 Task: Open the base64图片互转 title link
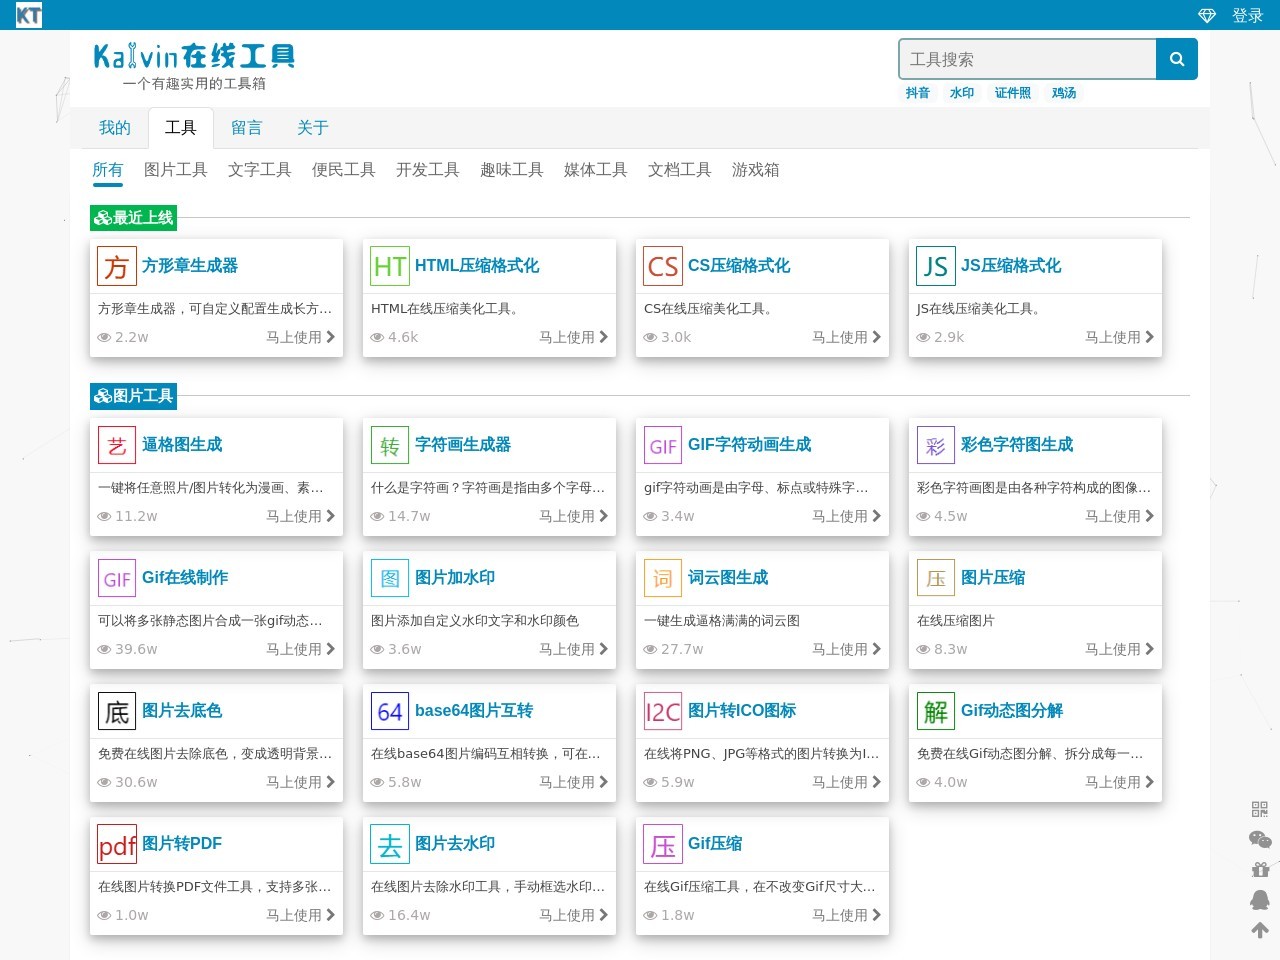pyautogui.click(x=474, y=711)
